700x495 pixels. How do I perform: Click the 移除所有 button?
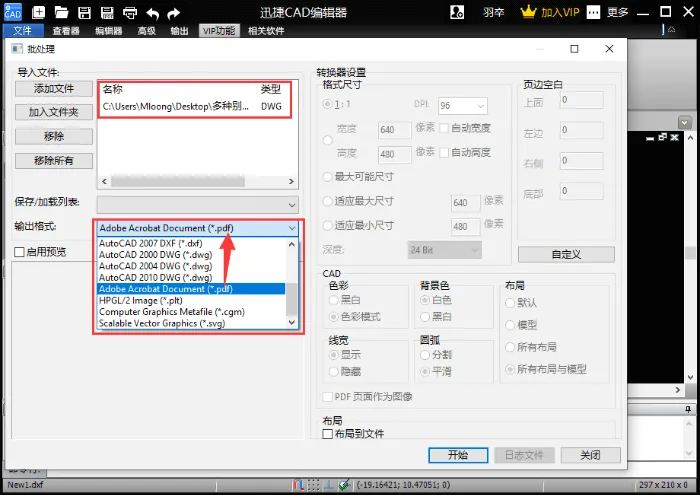54,160
